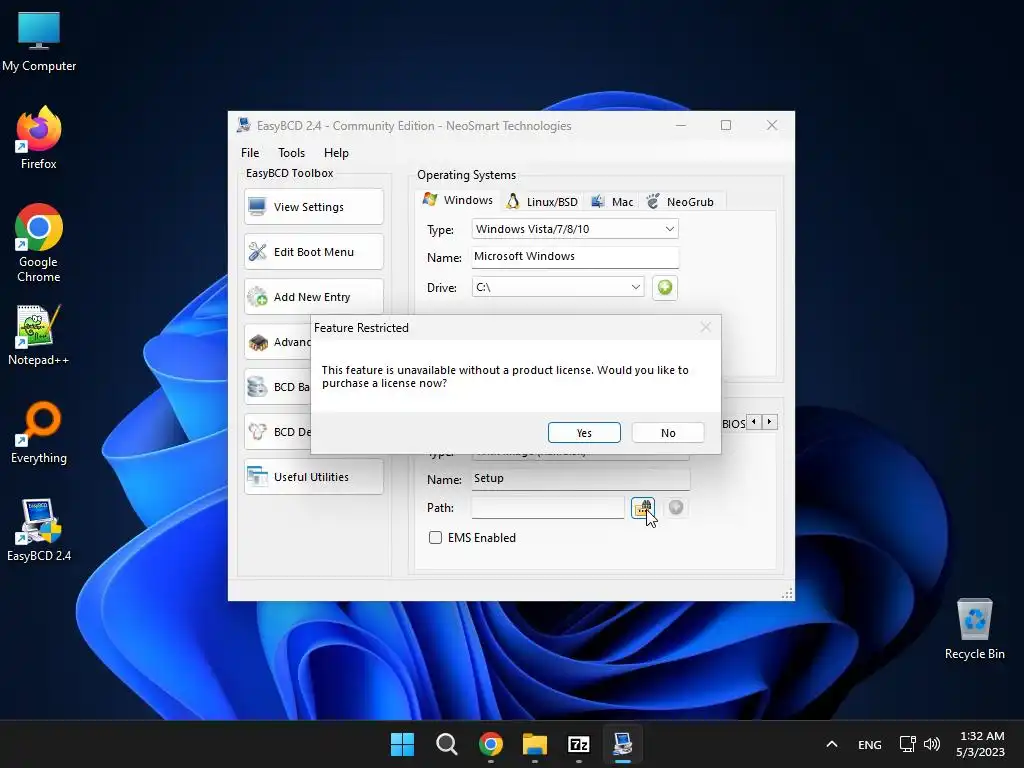The image size is (1024, 768).
Task: Click the Edit Boot Menu tools icon
Action: pos(257,251)
